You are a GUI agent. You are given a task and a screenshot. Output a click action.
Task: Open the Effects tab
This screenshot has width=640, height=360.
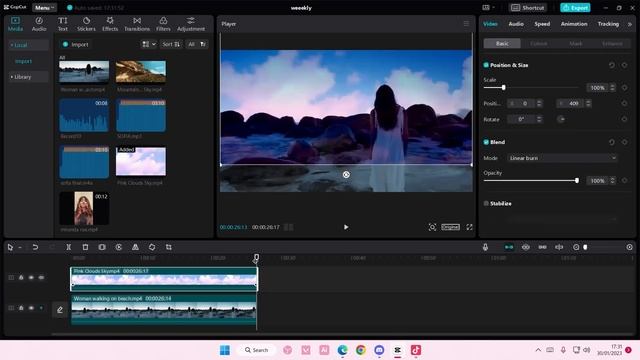[110, 24]
